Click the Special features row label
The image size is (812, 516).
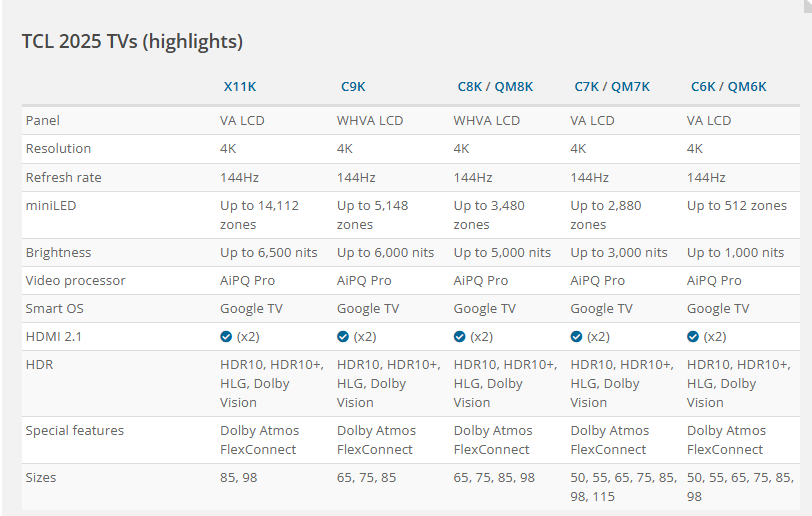tap(75, 431)
